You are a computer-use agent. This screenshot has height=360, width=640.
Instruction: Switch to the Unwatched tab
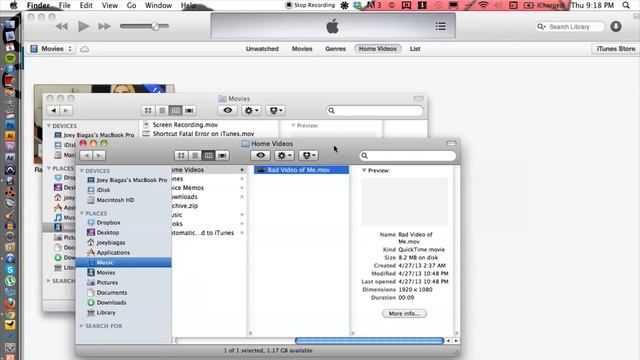[x=262, y=49]
